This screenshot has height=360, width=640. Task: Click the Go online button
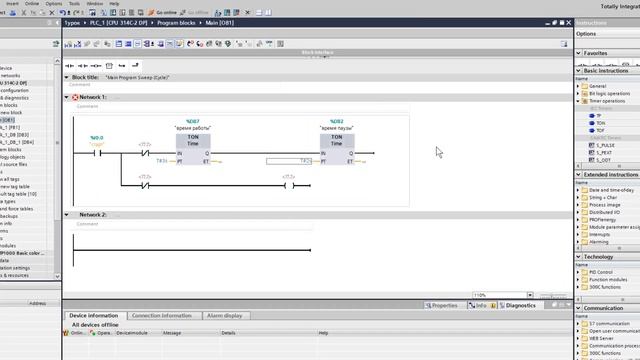(x=162, y=13)
